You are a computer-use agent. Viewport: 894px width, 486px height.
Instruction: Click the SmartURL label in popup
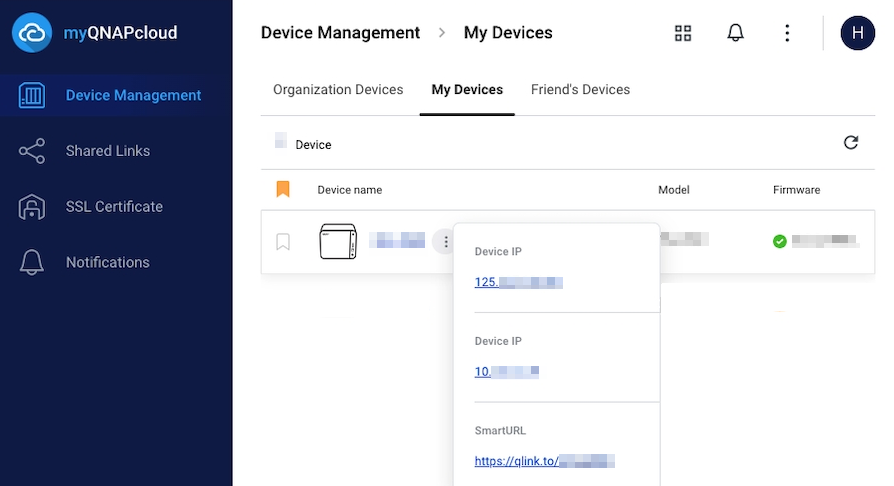pos(500,431)
